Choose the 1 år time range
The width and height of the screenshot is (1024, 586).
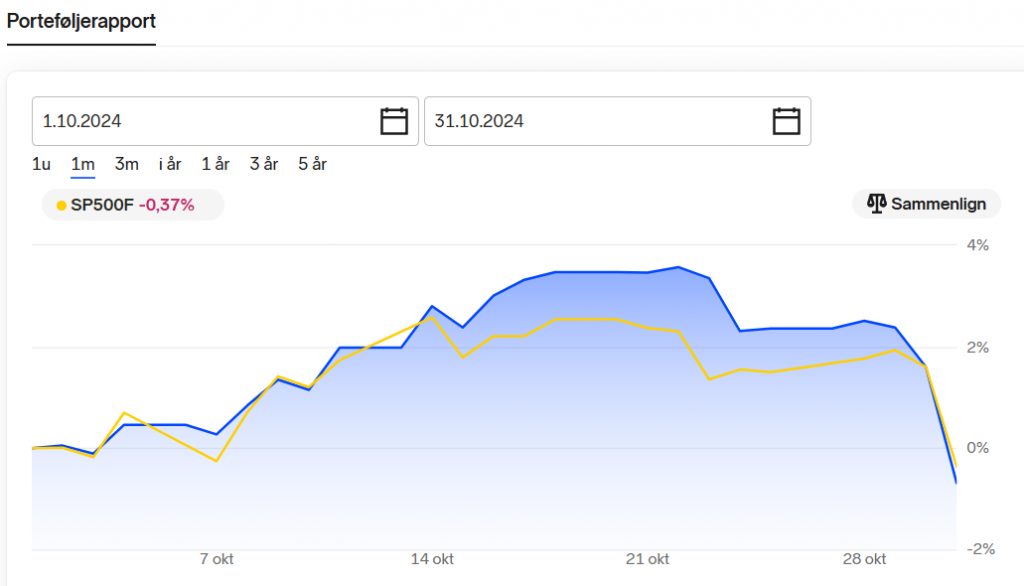tap(216, 164)
